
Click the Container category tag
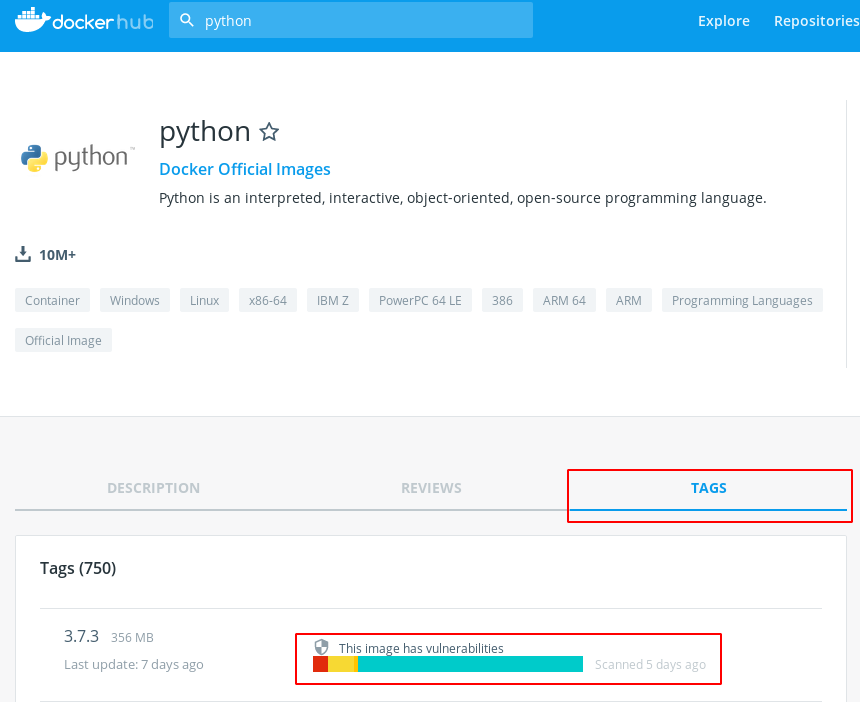tap(52, 300)
